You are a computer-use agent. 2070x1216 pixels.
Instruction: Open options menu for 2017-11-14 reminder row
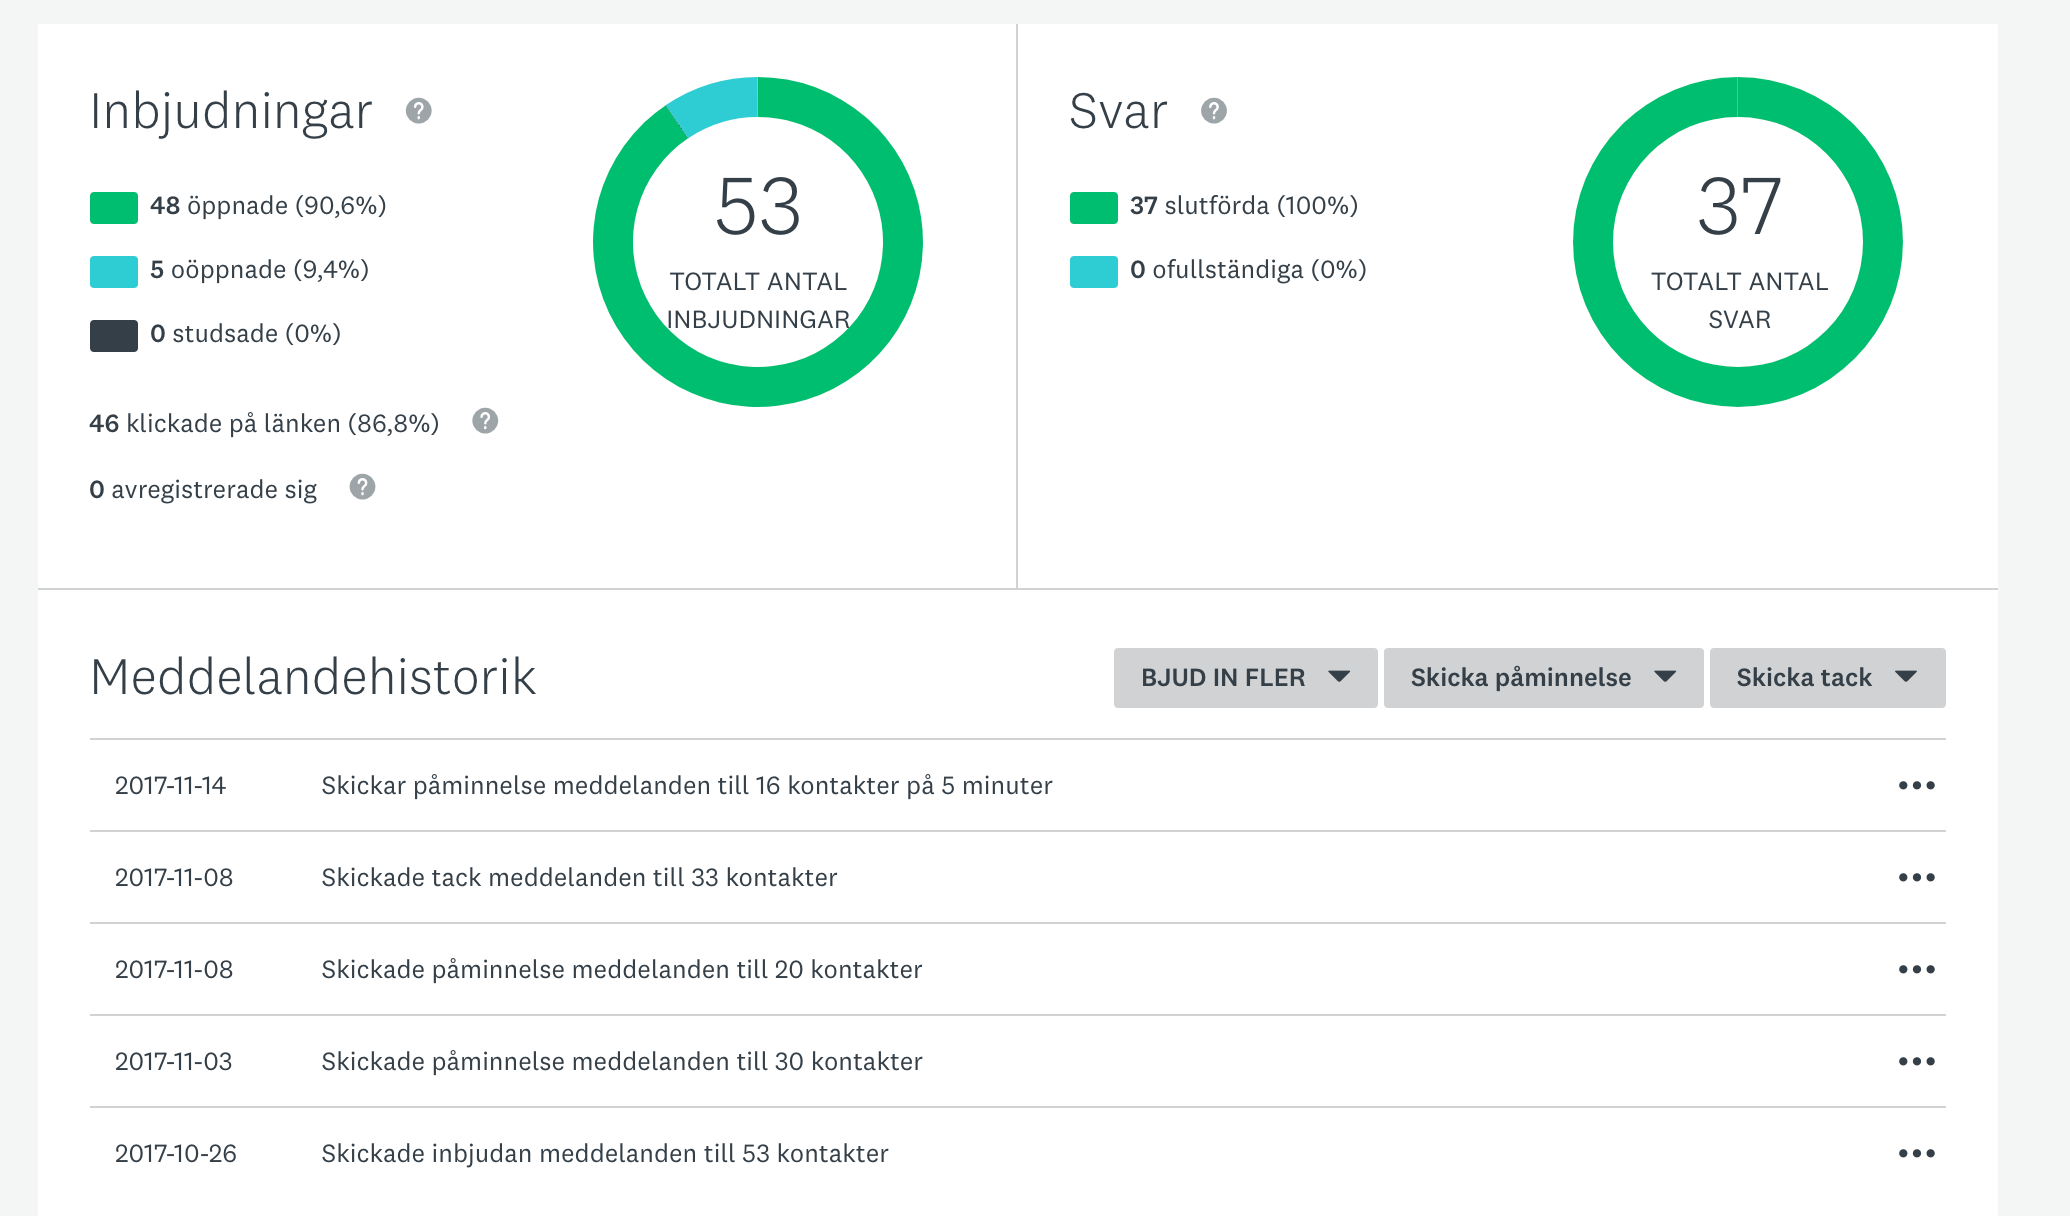tap(1916, 785)
